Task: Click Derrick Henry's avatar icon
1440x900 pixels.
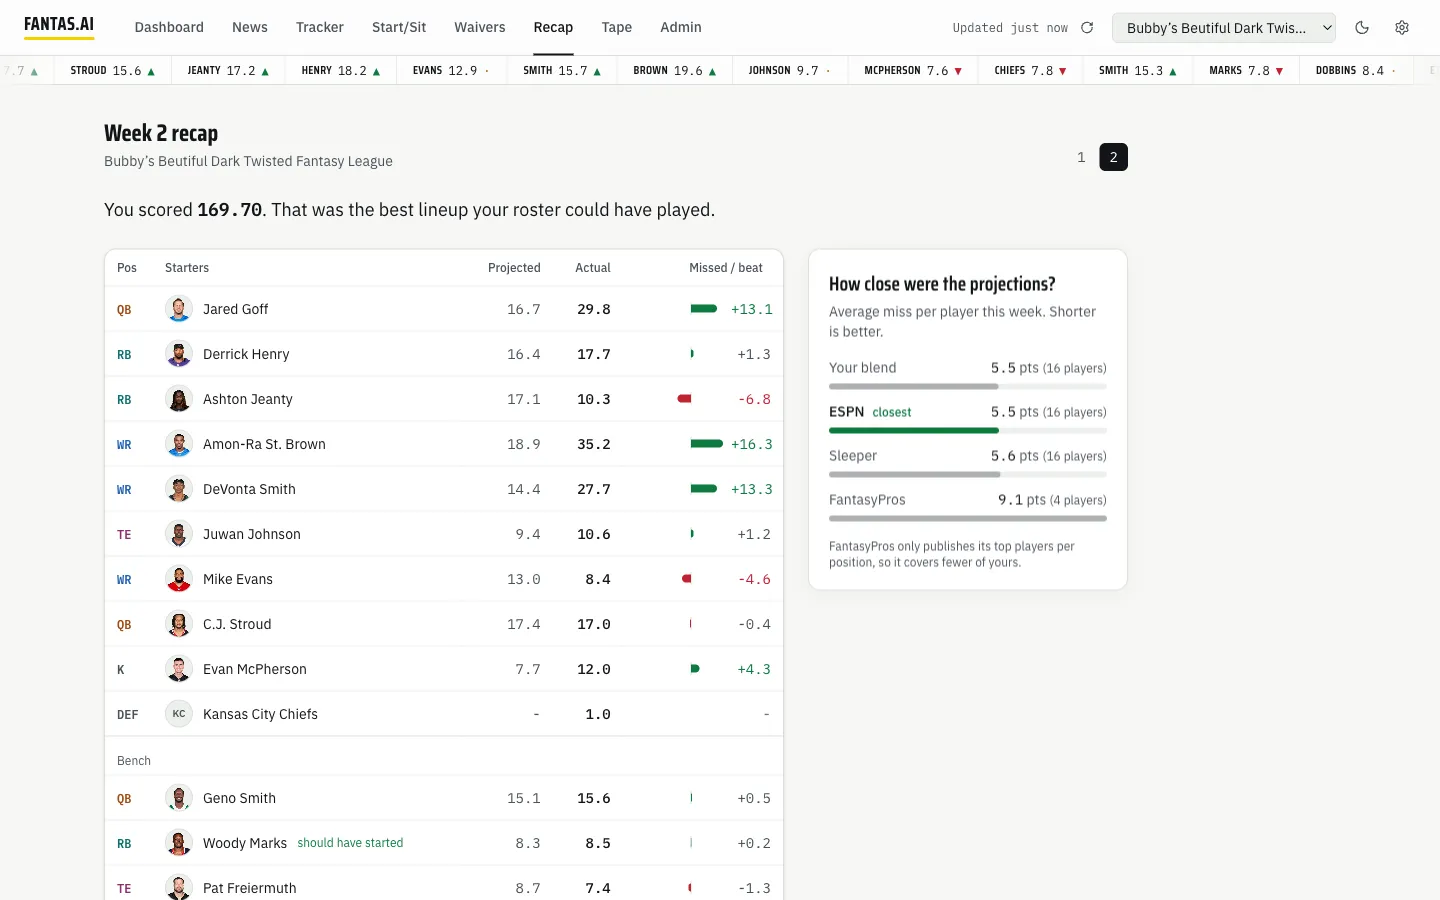Action: pyautogui.click(x=179, y=354)
